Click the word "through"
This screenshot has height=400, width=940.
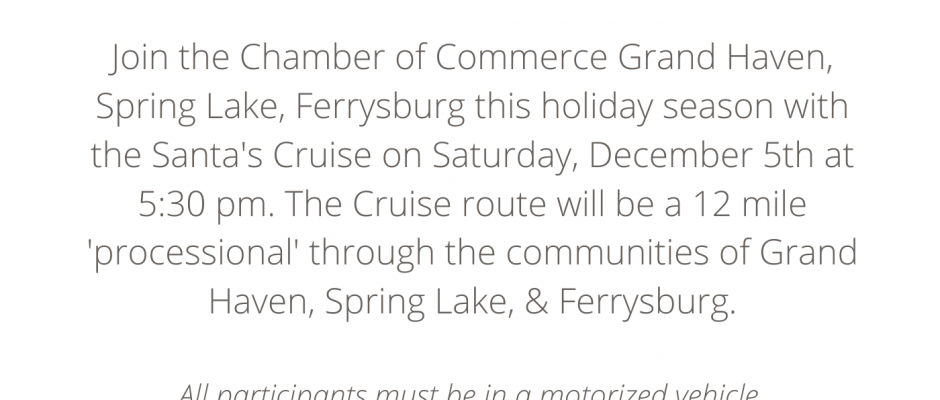coord(372,253)
